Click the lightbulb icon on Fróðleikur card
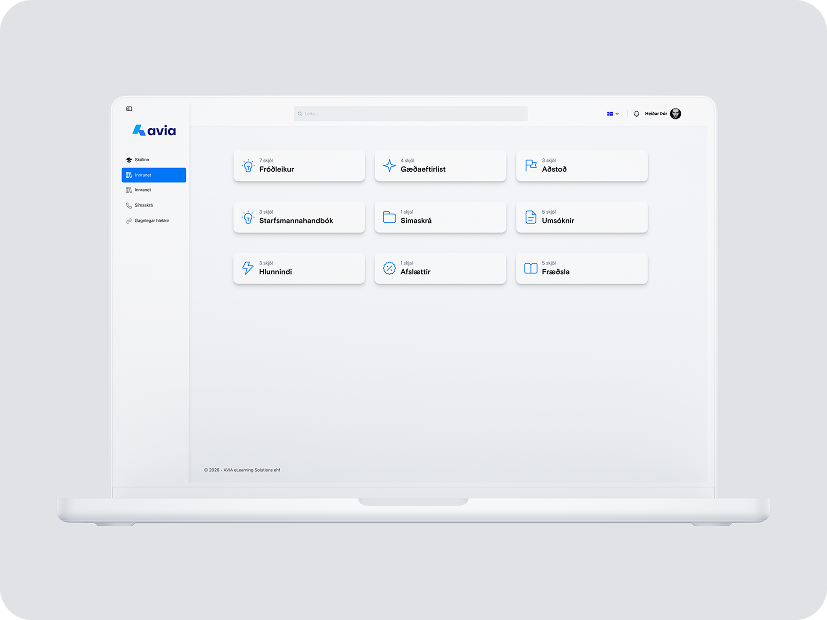 pyautogui.click(x=248, y=166)
